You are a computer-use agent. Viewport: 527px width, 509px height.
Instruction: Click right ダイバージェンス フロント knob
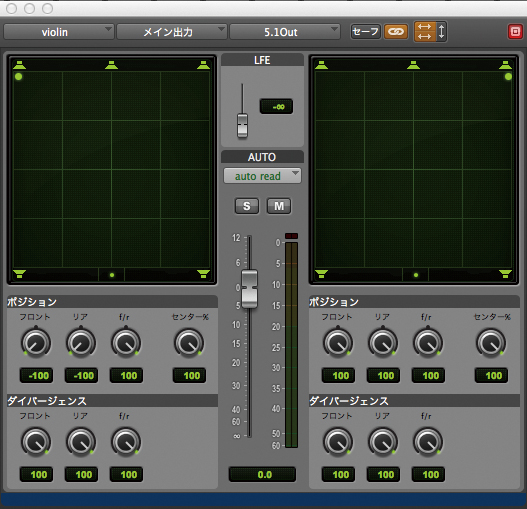(x=338, y=442)
